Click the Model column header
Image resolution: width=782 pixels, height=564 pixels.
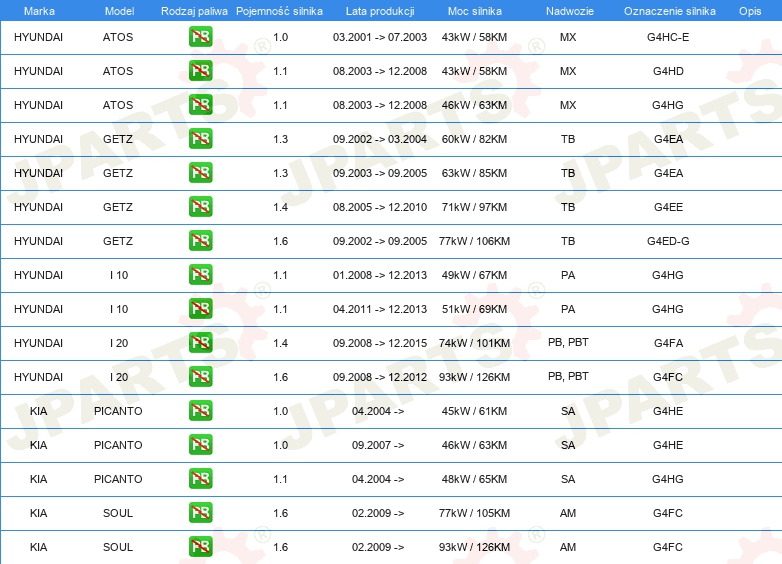click(119, 11)
